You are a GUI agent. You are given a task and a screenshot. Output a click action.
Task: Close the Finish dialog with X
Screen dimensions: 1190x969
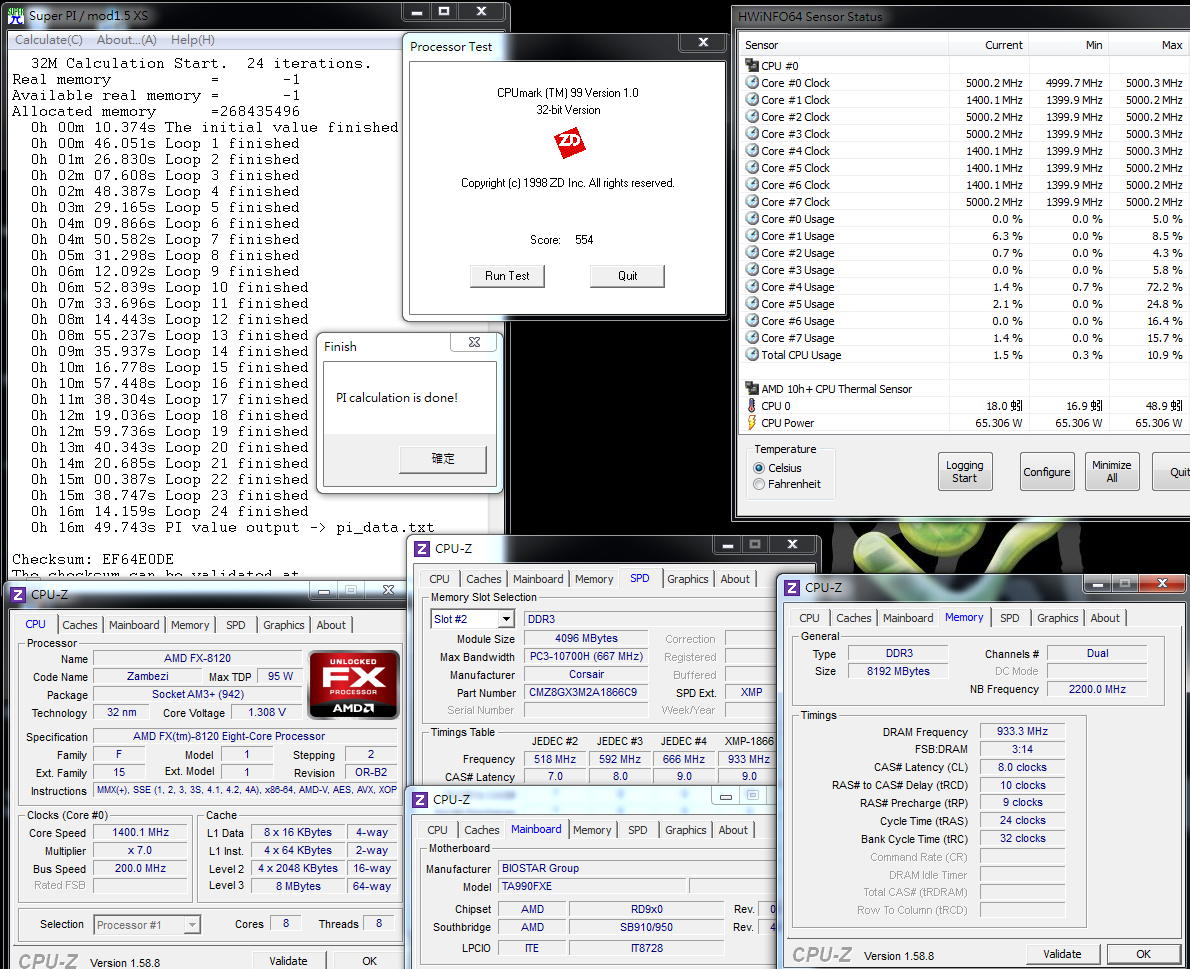click(x=474, y=342)
